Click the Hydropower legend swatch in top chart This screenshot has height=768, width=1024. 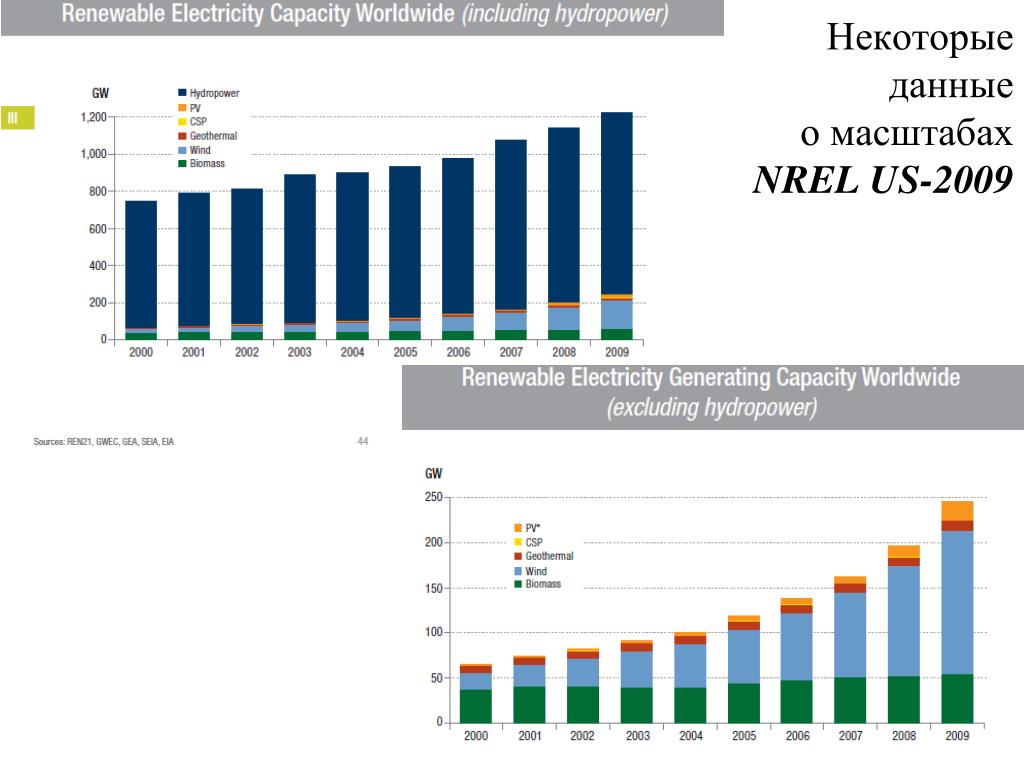(183, 93)
